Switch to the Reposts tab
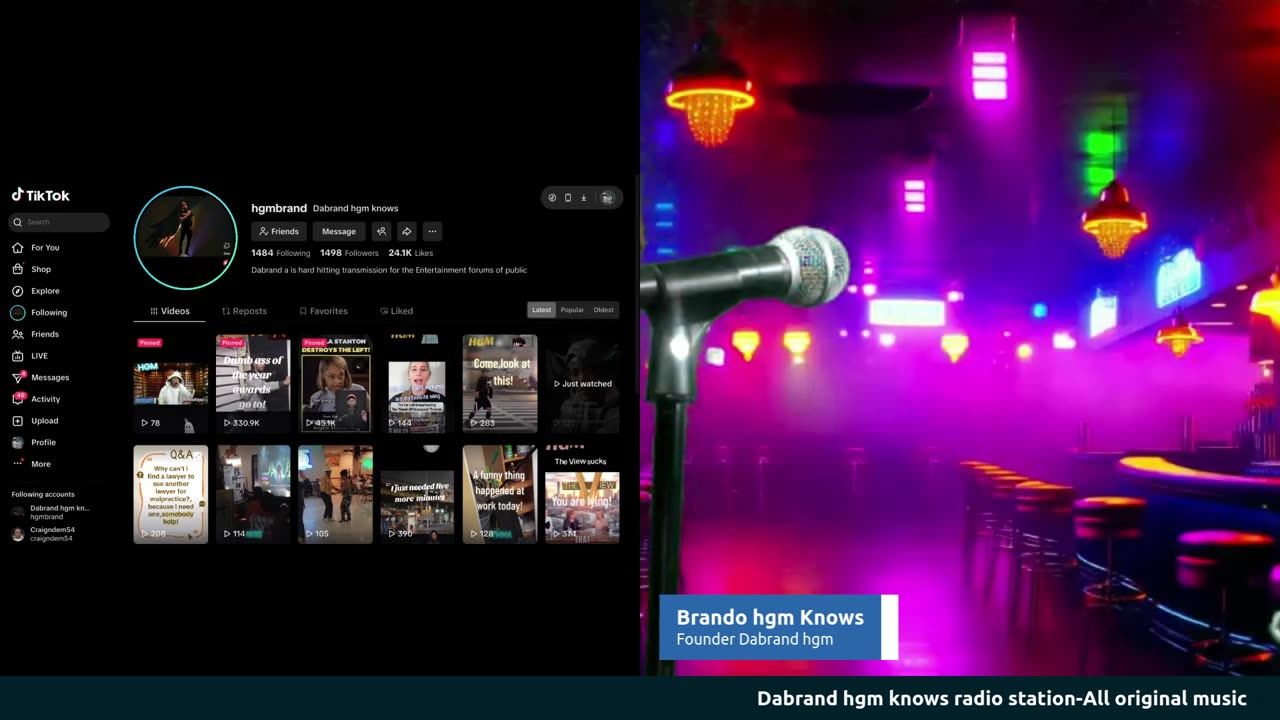 point(244,311)
